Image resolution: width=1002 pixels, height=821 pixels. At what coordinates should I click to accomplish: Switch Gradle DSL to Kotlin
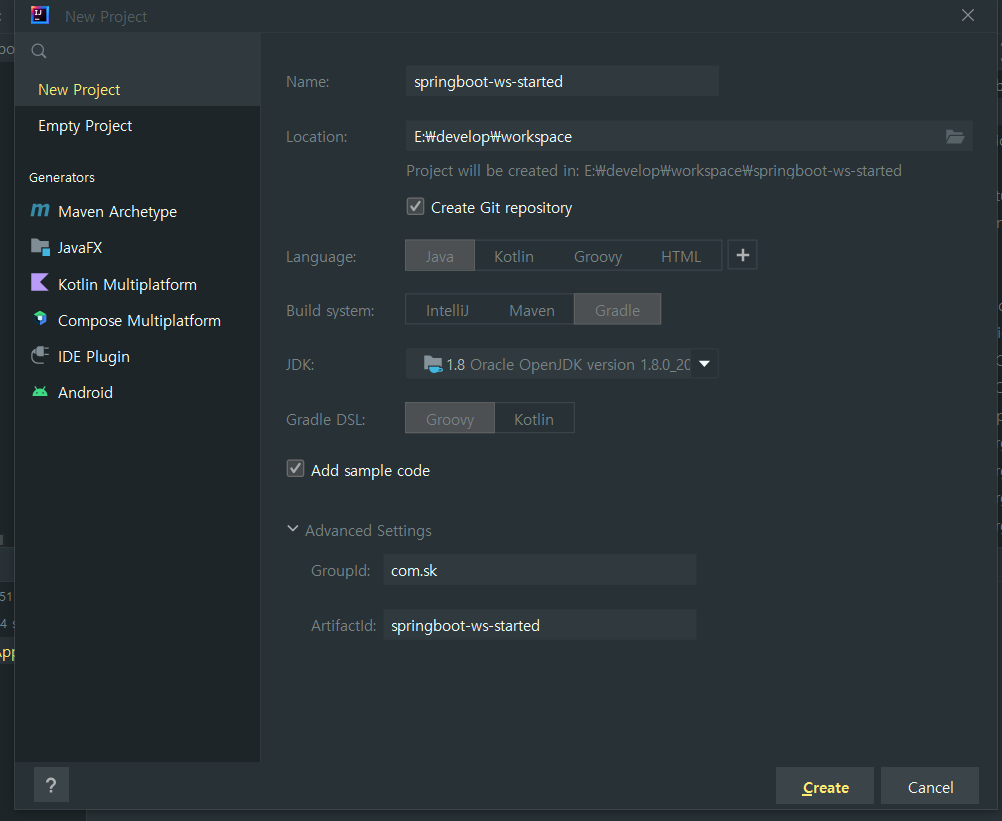coord(534,419)
